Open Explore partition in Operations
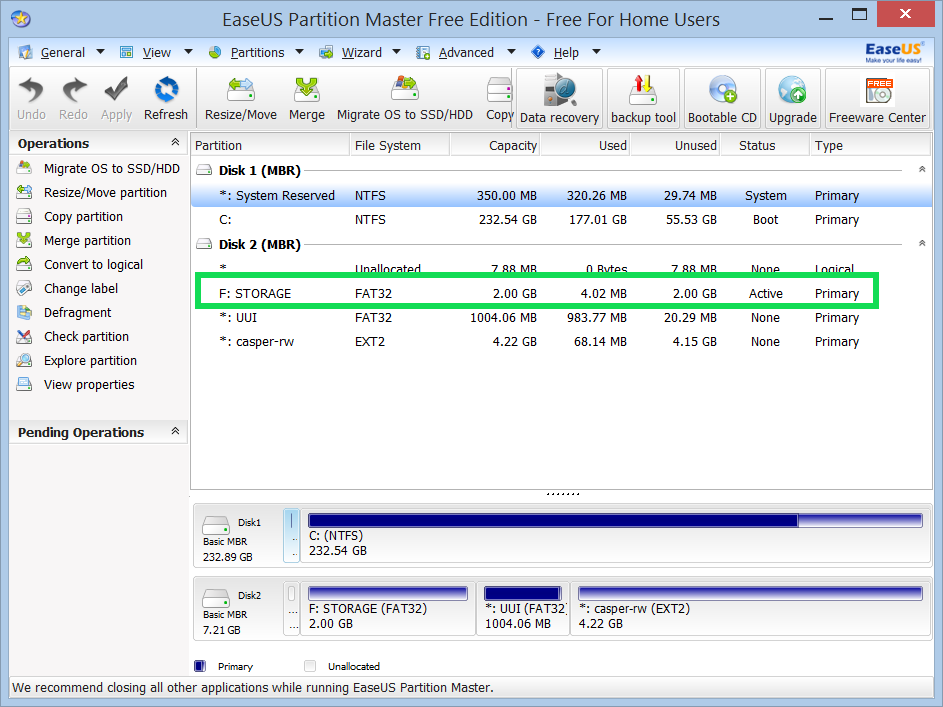Image resolution: width=943 pixels, height=707 pixels. [77, 361]
